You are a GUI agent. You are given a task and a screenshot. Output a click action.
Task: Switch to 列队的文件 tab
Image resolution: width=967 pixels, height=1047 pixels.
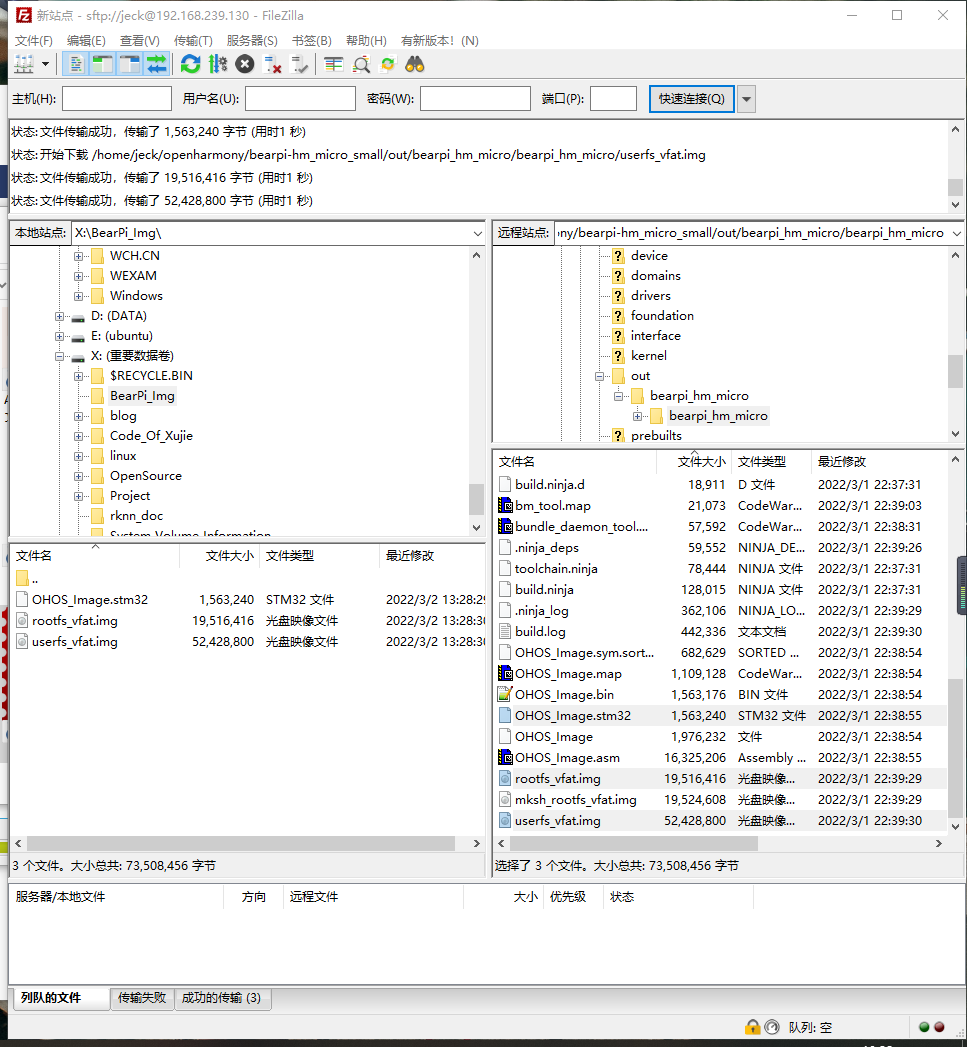61,998
